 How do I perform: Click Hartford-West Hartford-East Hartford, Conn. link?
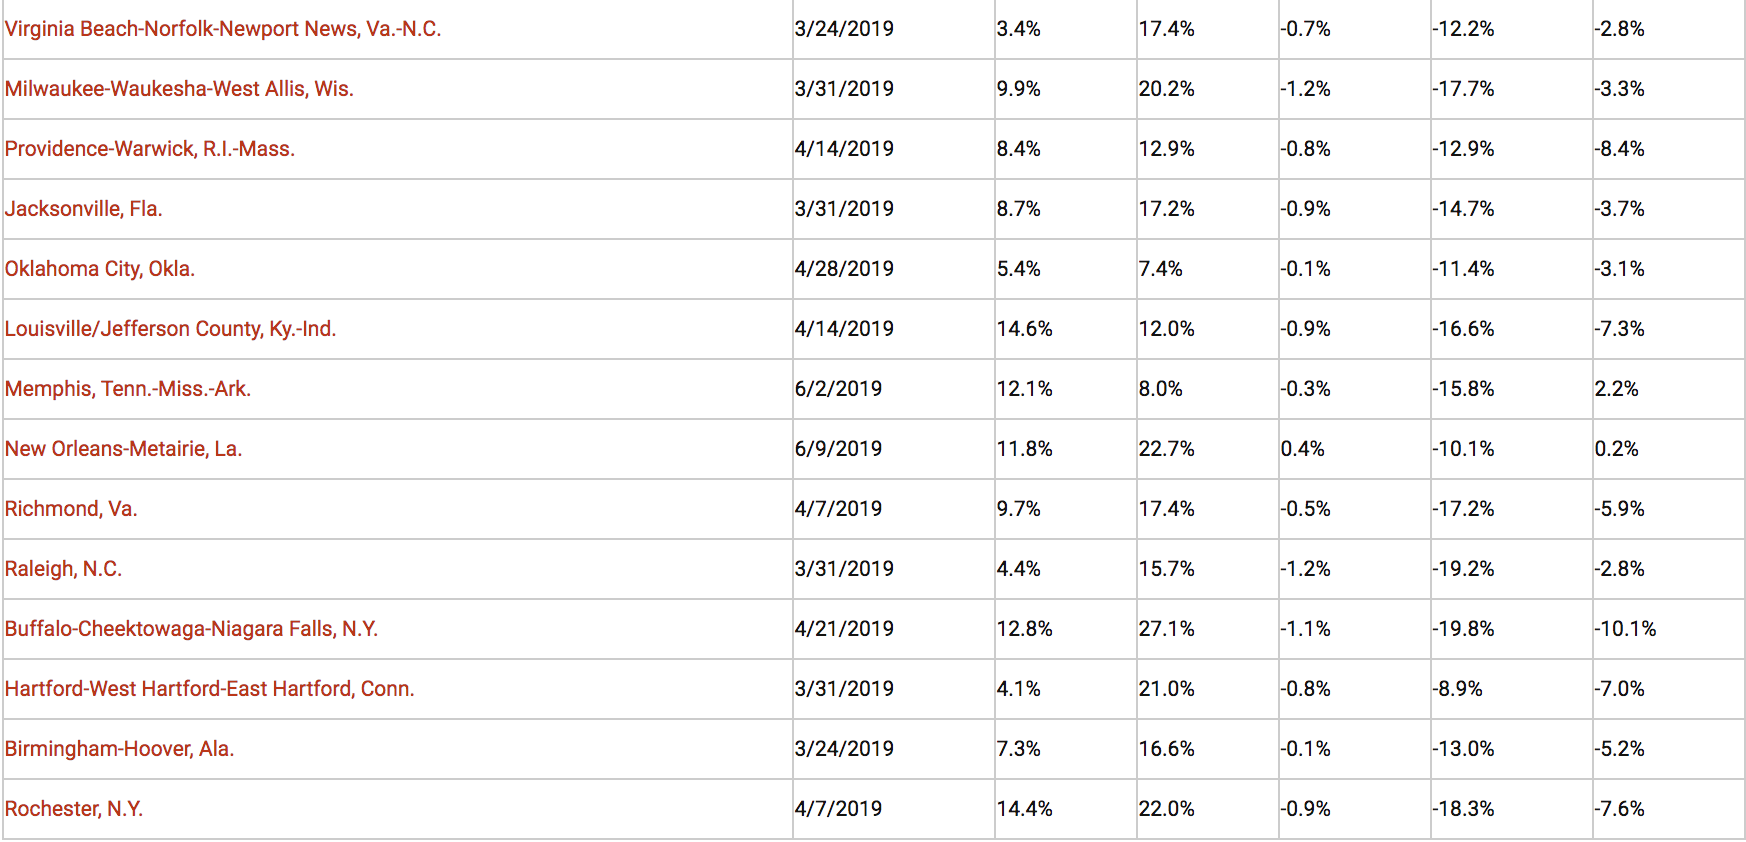tap(209, 689)
